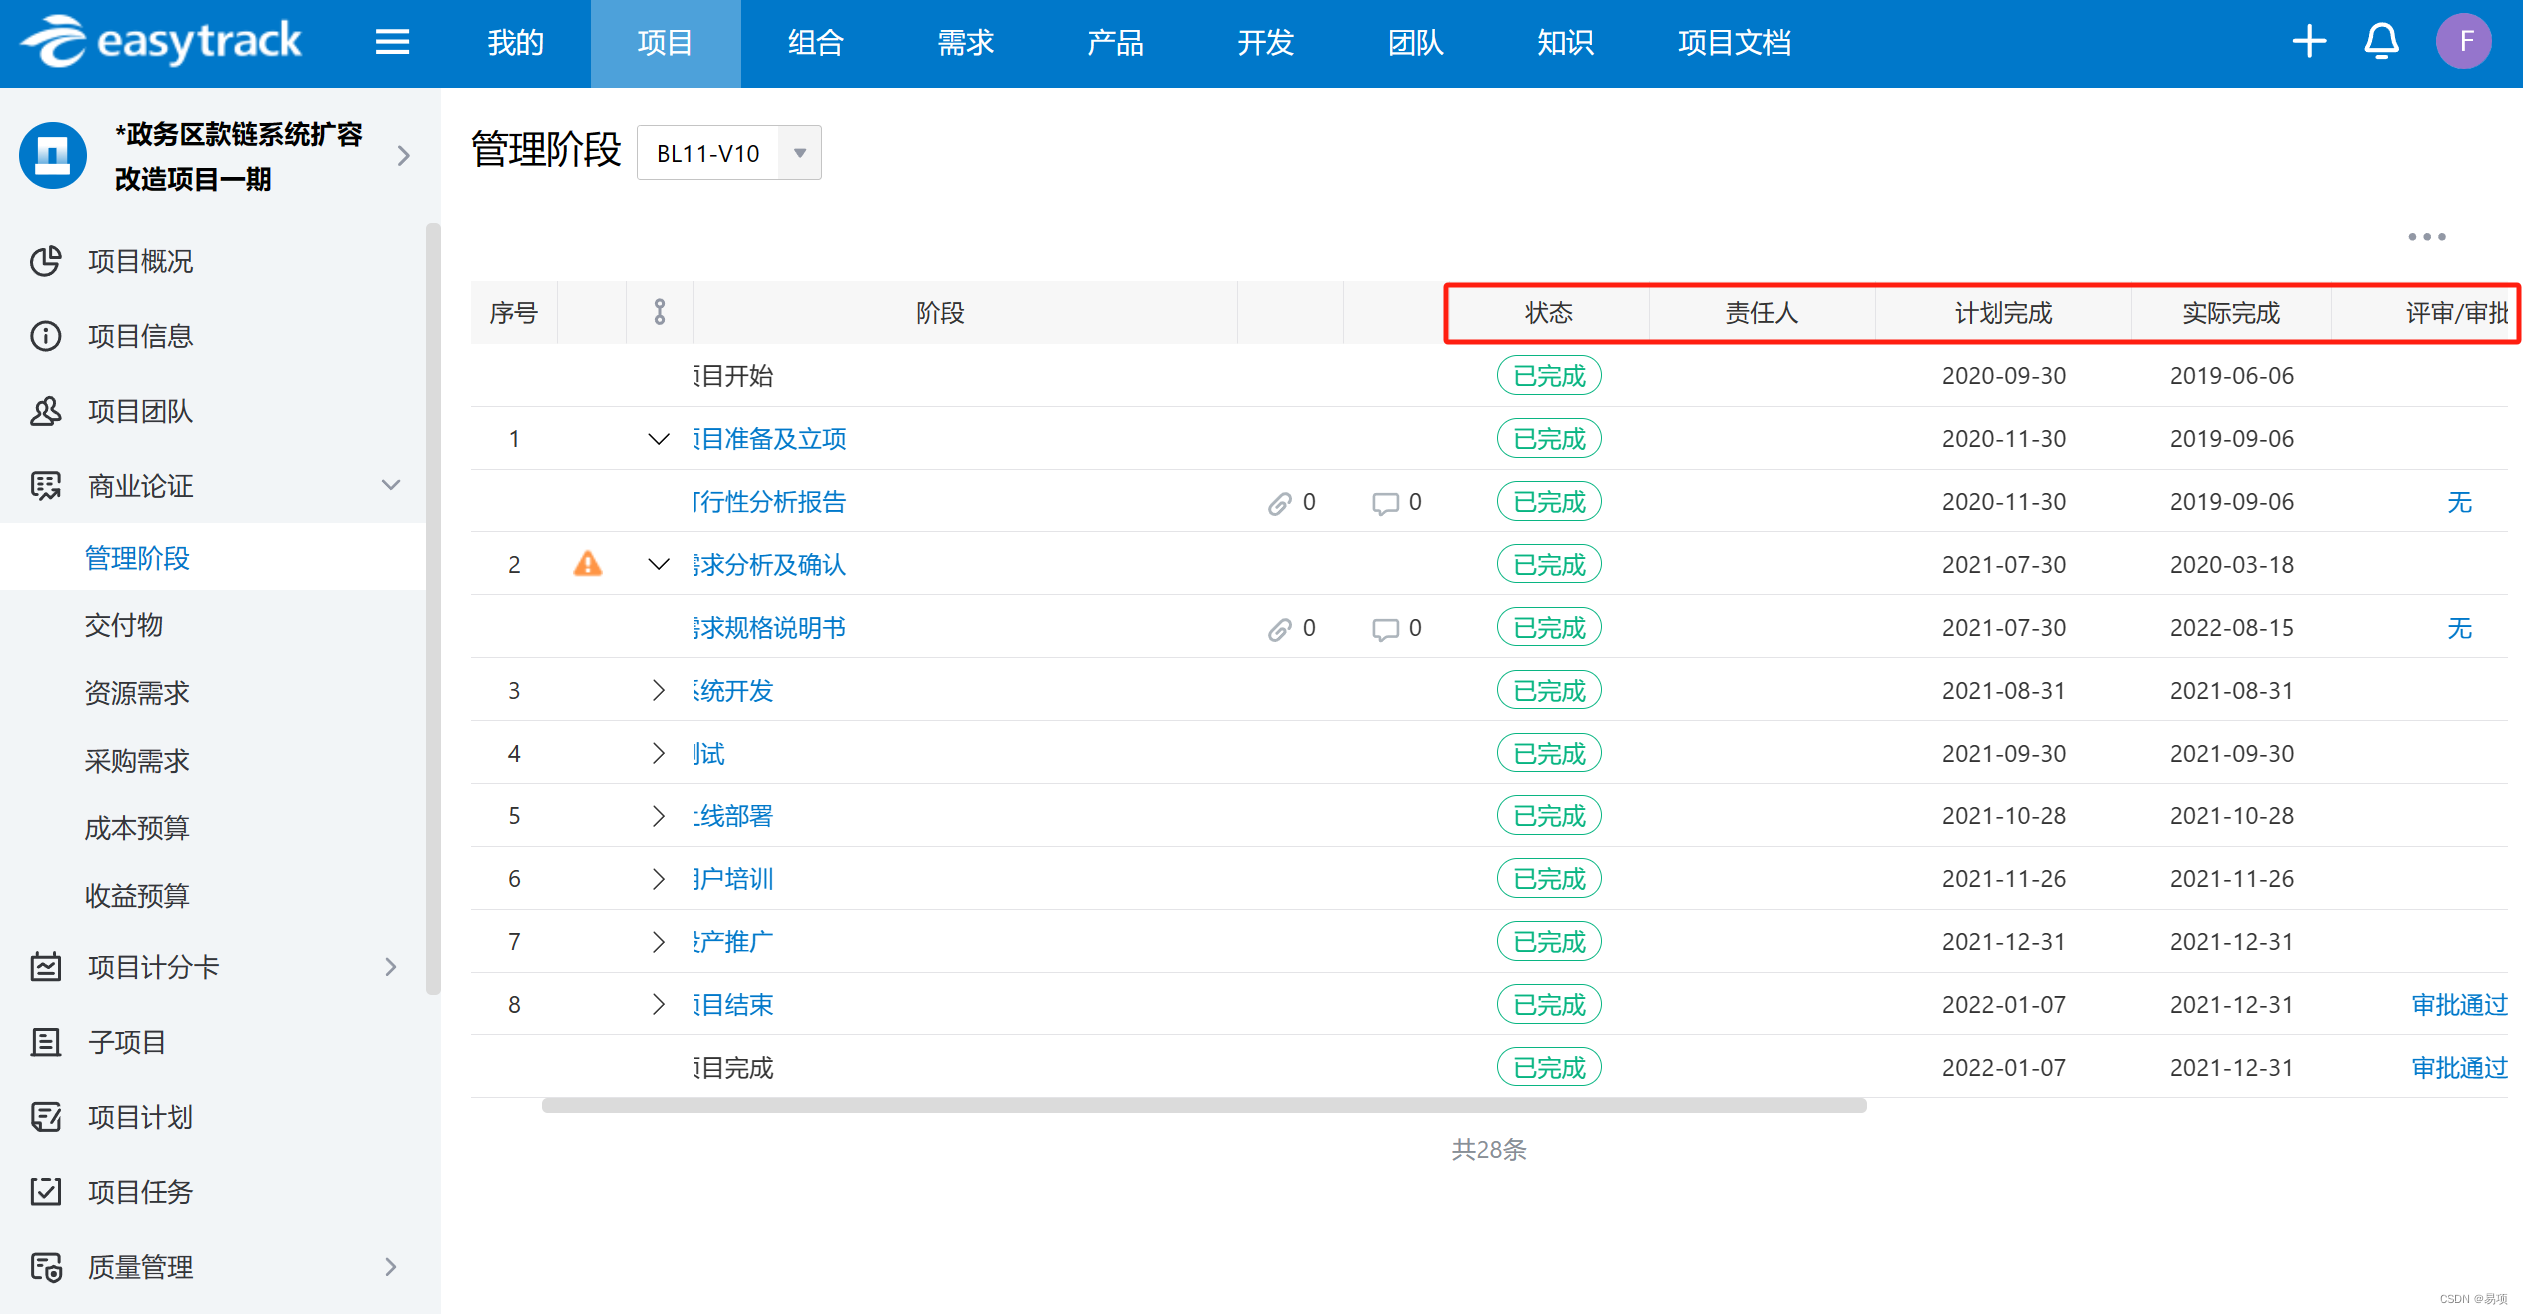Screen dimensions: 2523x1314
Task: Expand row 7 产推广
Action: [658, 942]
